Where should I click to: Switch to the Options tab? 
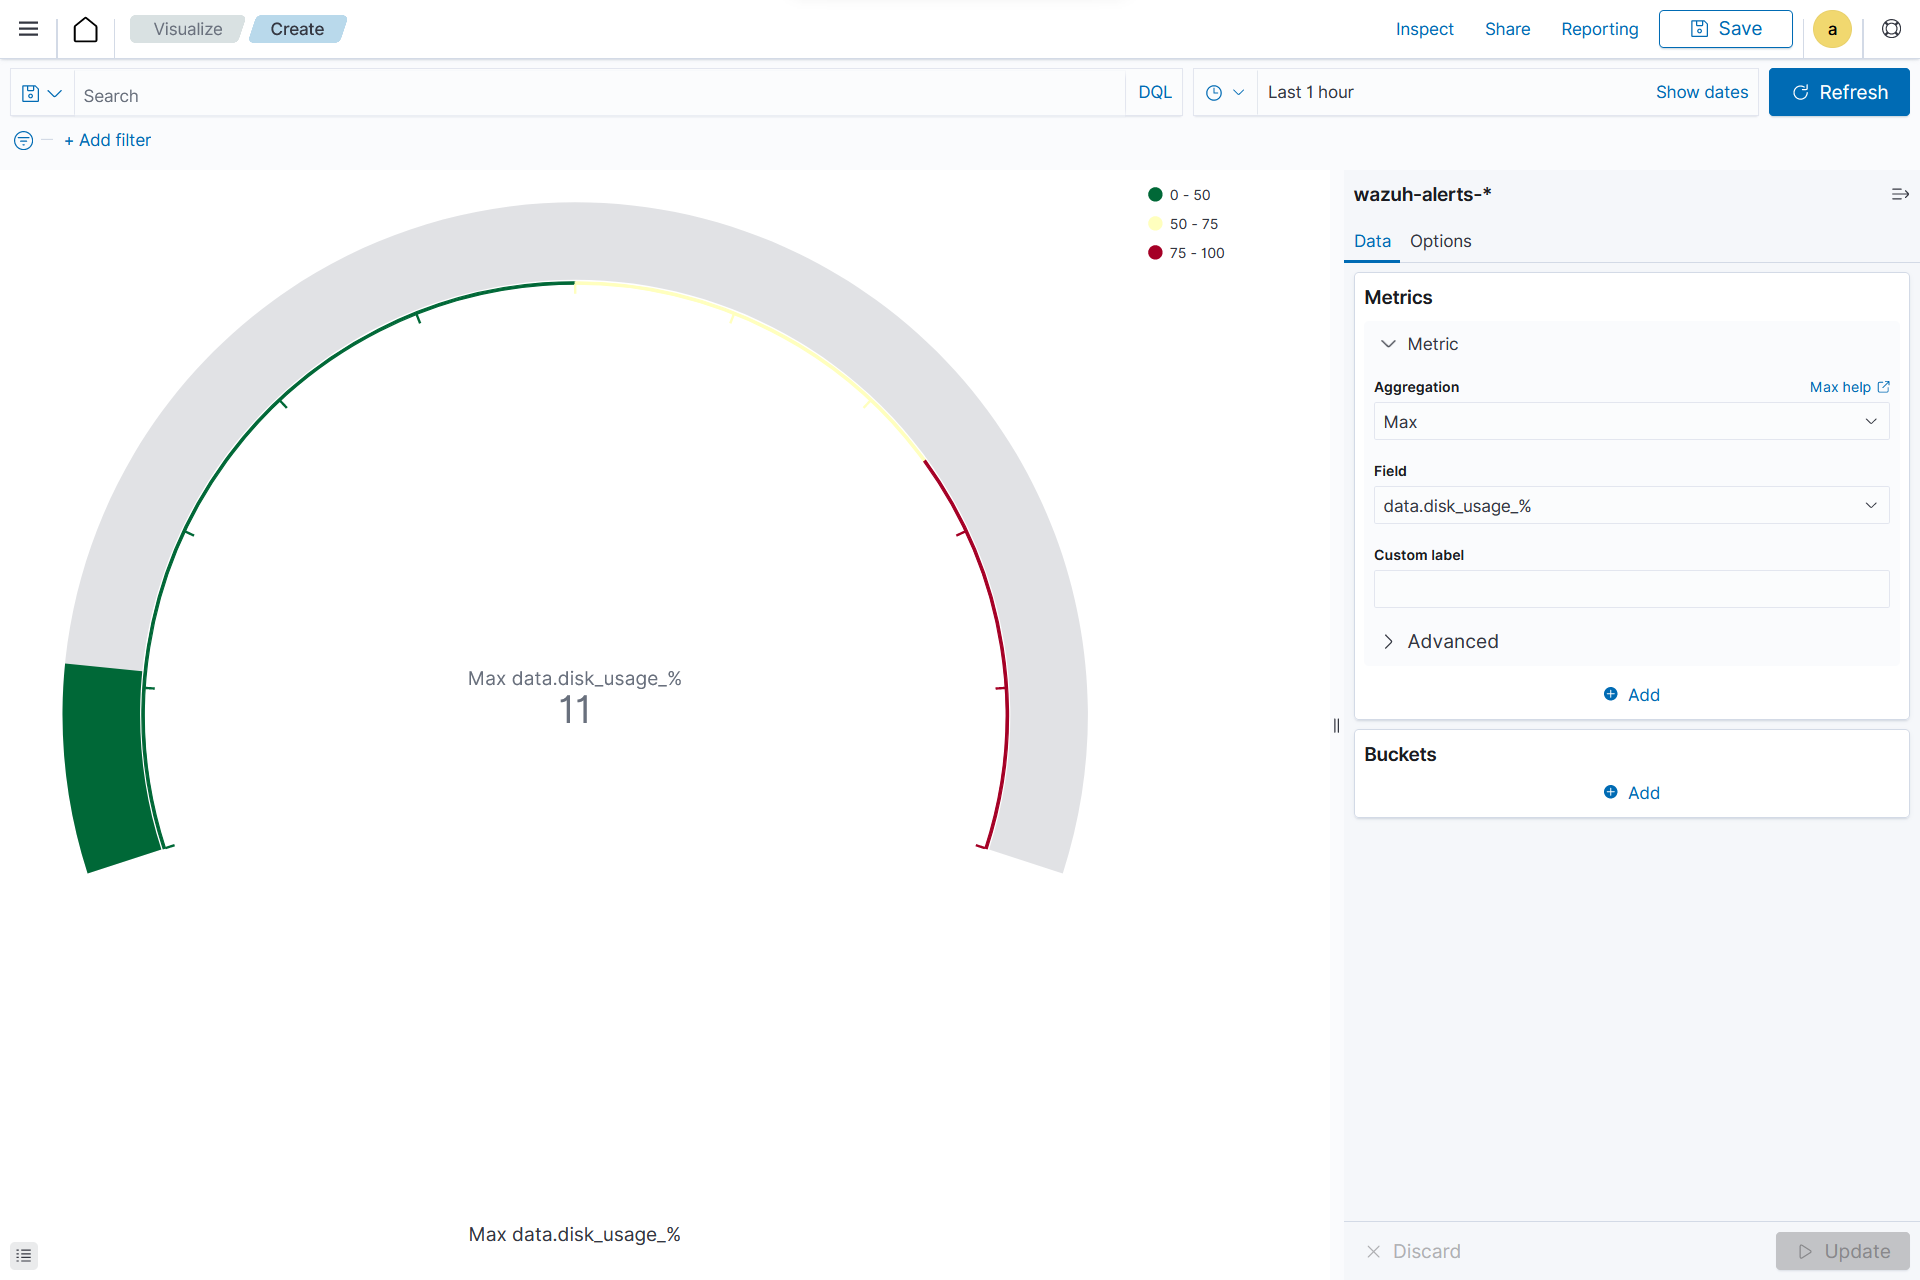point(1440,241)
